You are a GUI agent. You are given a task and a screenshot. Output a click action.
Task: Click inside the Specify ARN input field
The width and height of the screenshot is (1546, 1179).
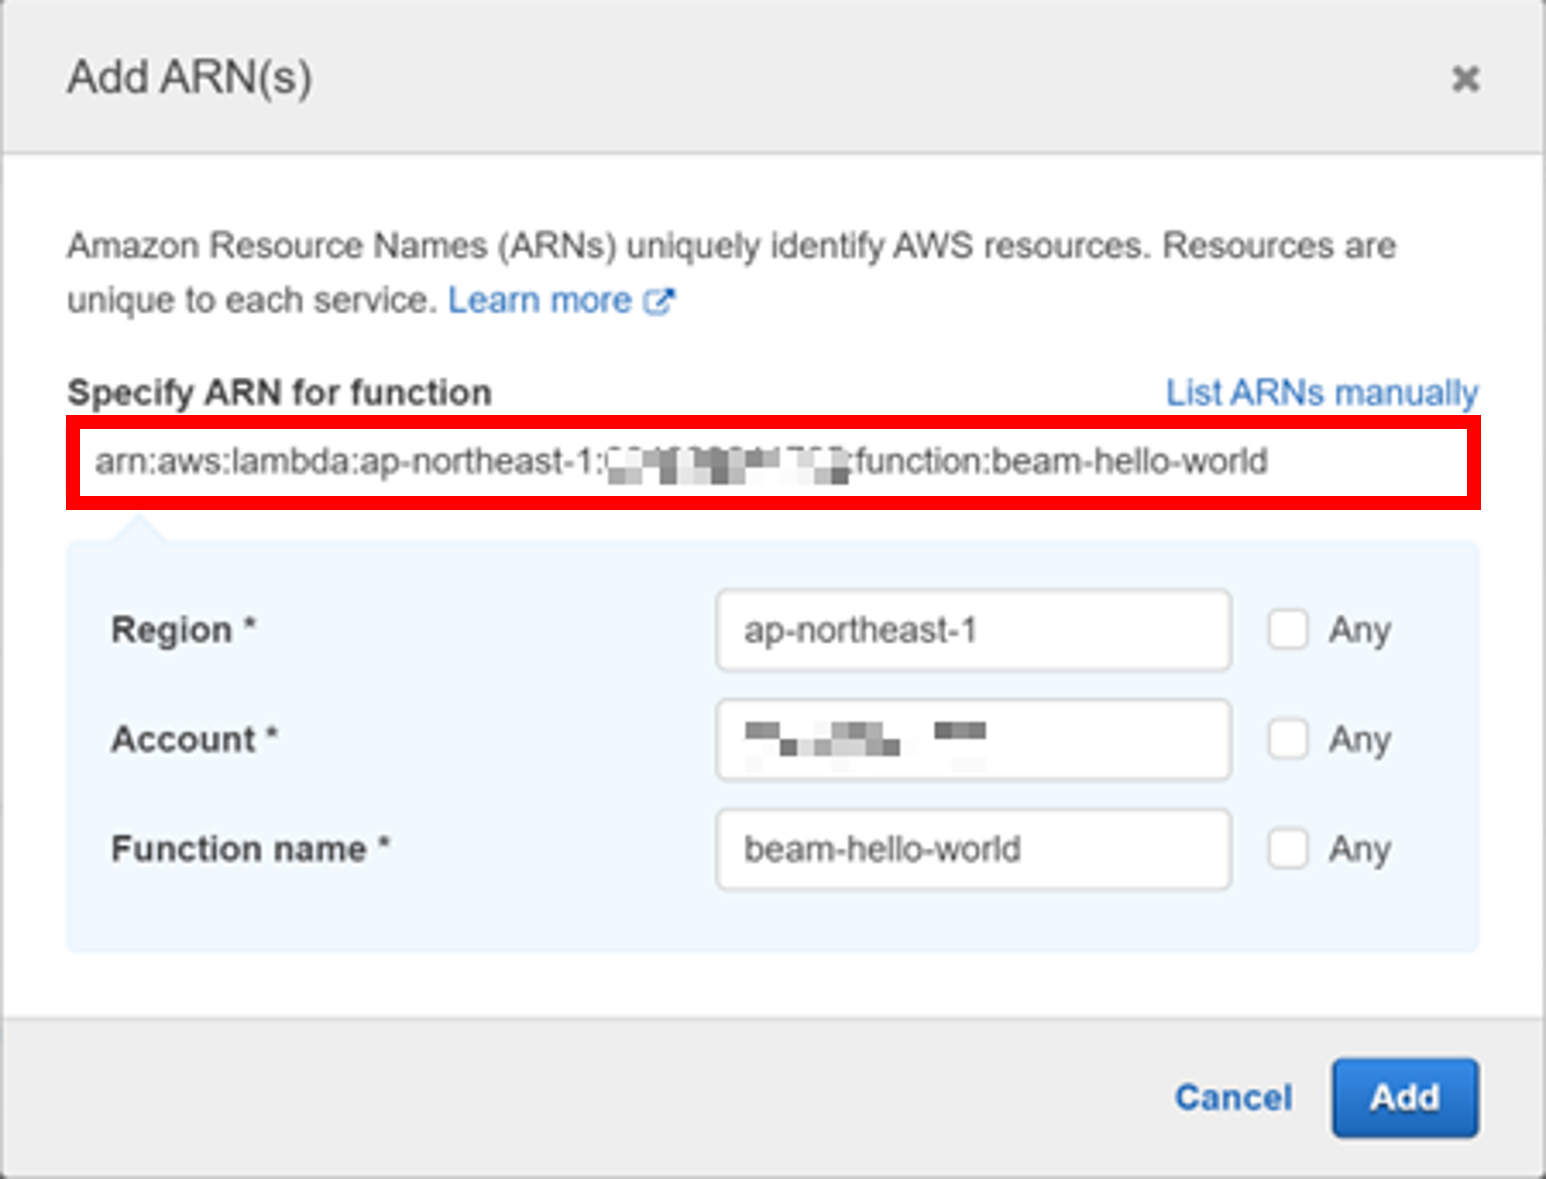[x=770, y=462]
